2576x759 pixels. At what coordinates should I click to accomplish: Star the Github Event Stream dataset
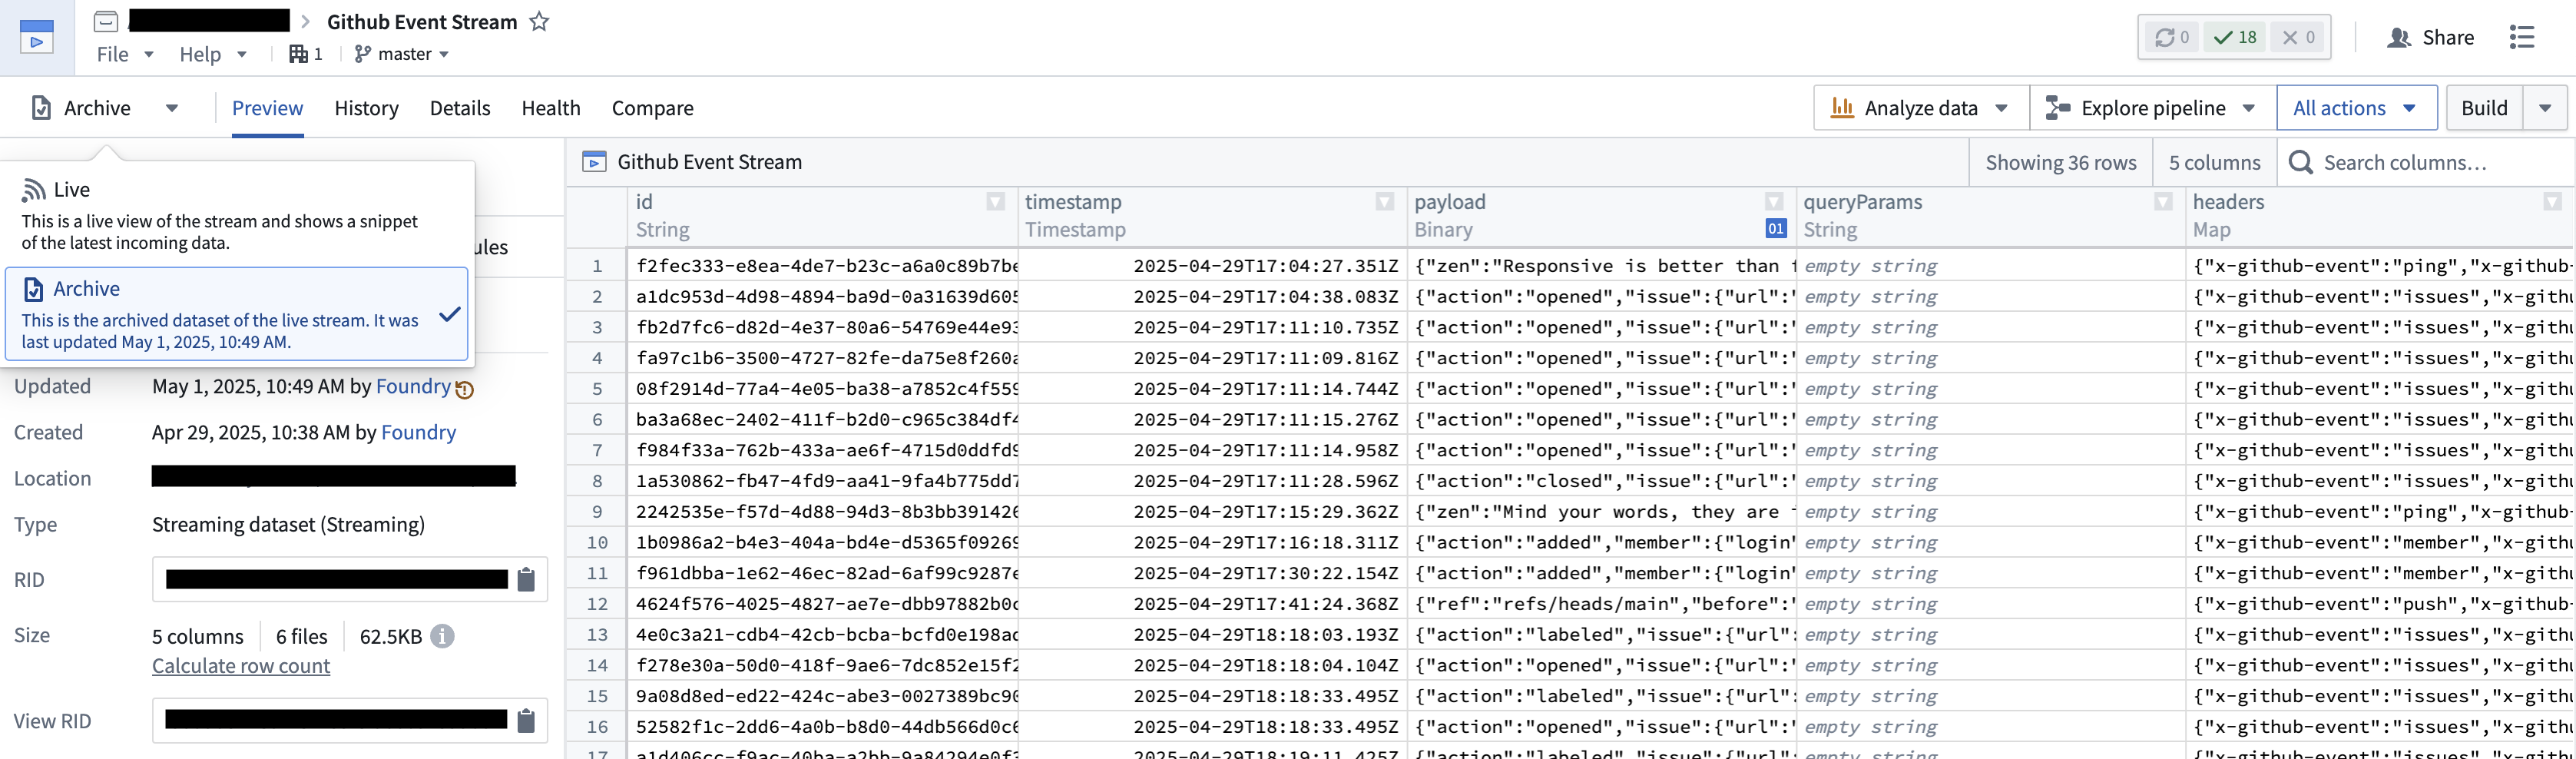(x=540, y=21)
